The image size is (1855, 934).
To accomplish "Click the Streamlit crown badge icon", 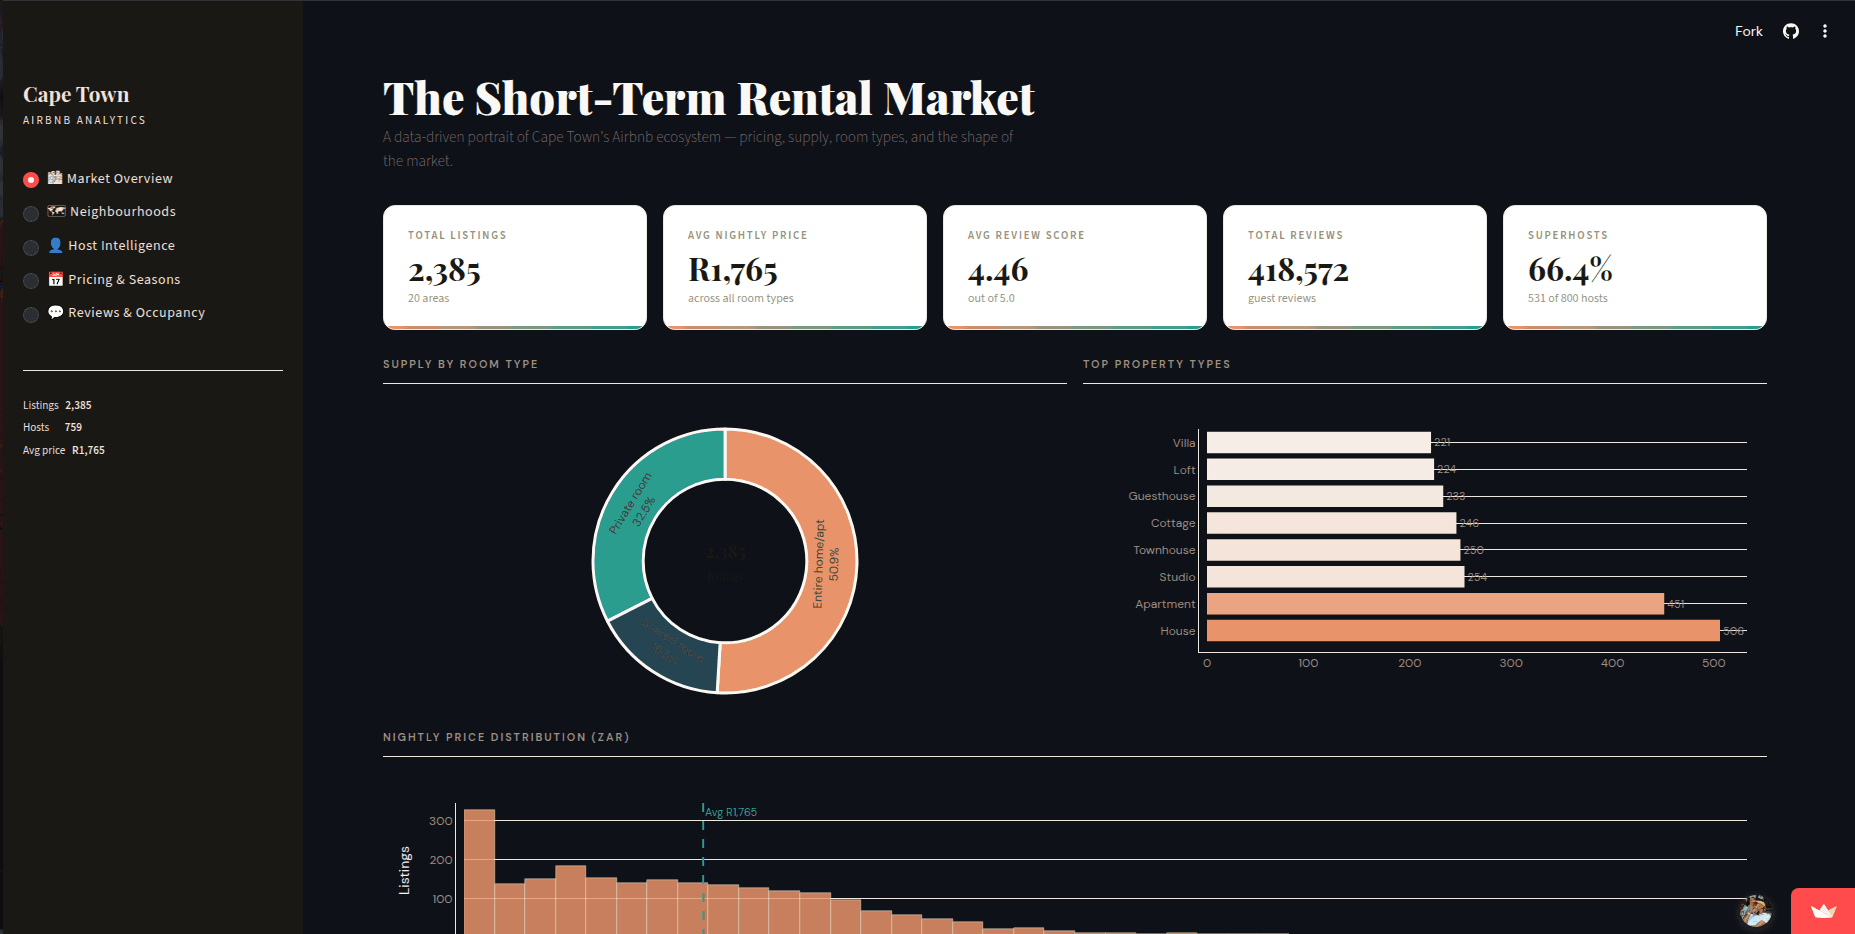I will [x=1823, y=911].
